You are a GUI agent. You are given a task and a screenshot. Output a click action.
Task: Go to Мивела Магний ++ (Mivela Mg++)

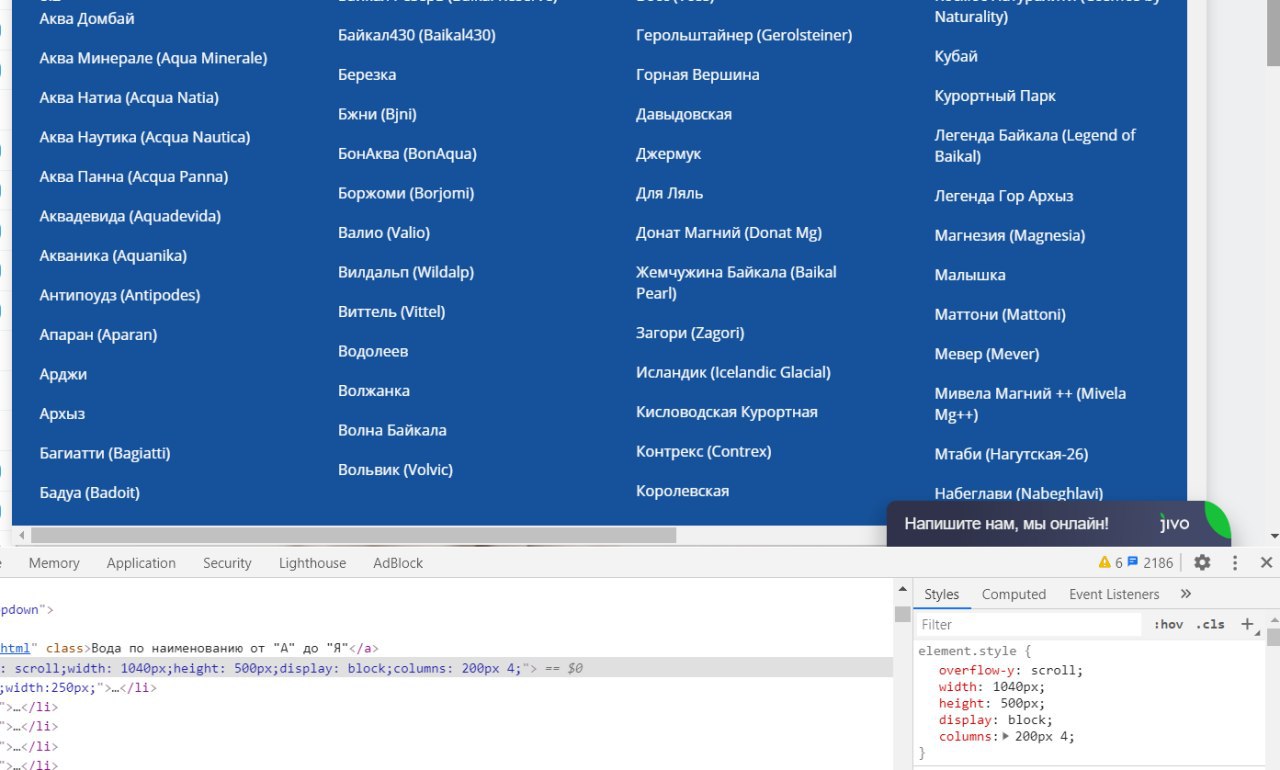(x=1030, y=404)
